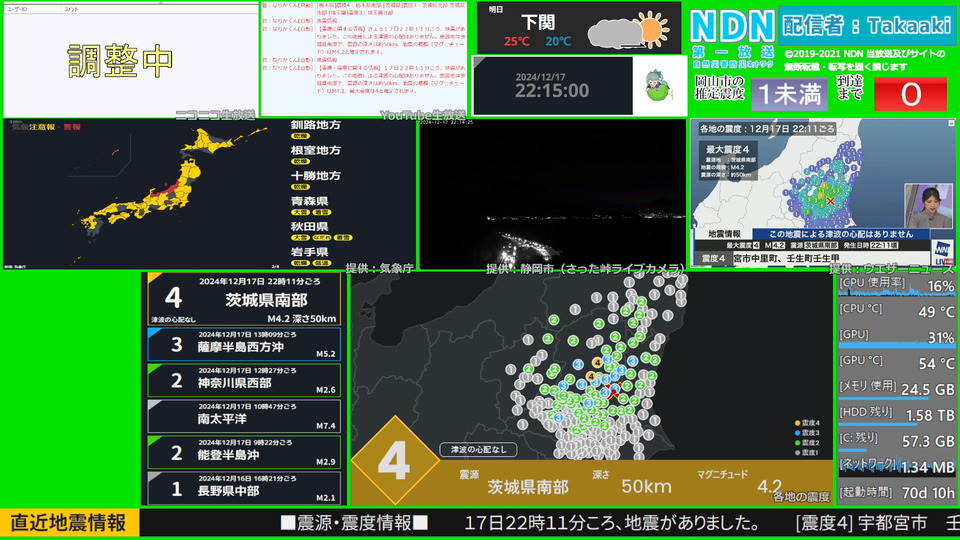Click the Weathernews presenter video inset
The image size is (960, 540).
[x=929, y=206]
